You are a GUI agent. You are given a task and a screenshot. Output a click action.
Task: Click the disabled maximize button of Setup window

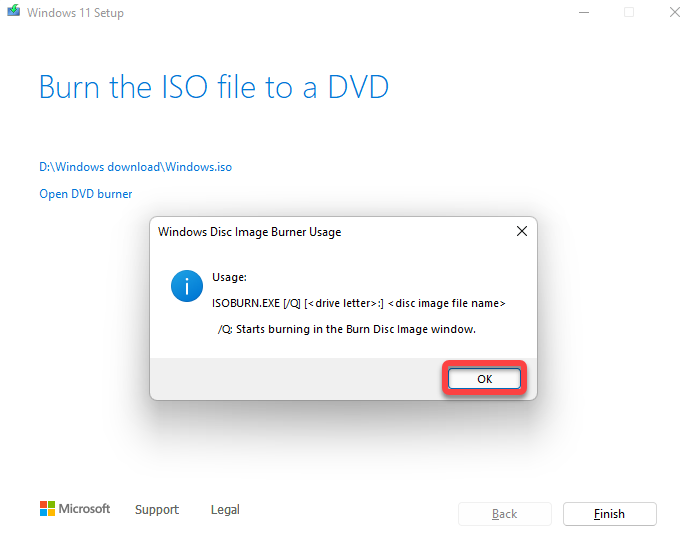(629, 13)
